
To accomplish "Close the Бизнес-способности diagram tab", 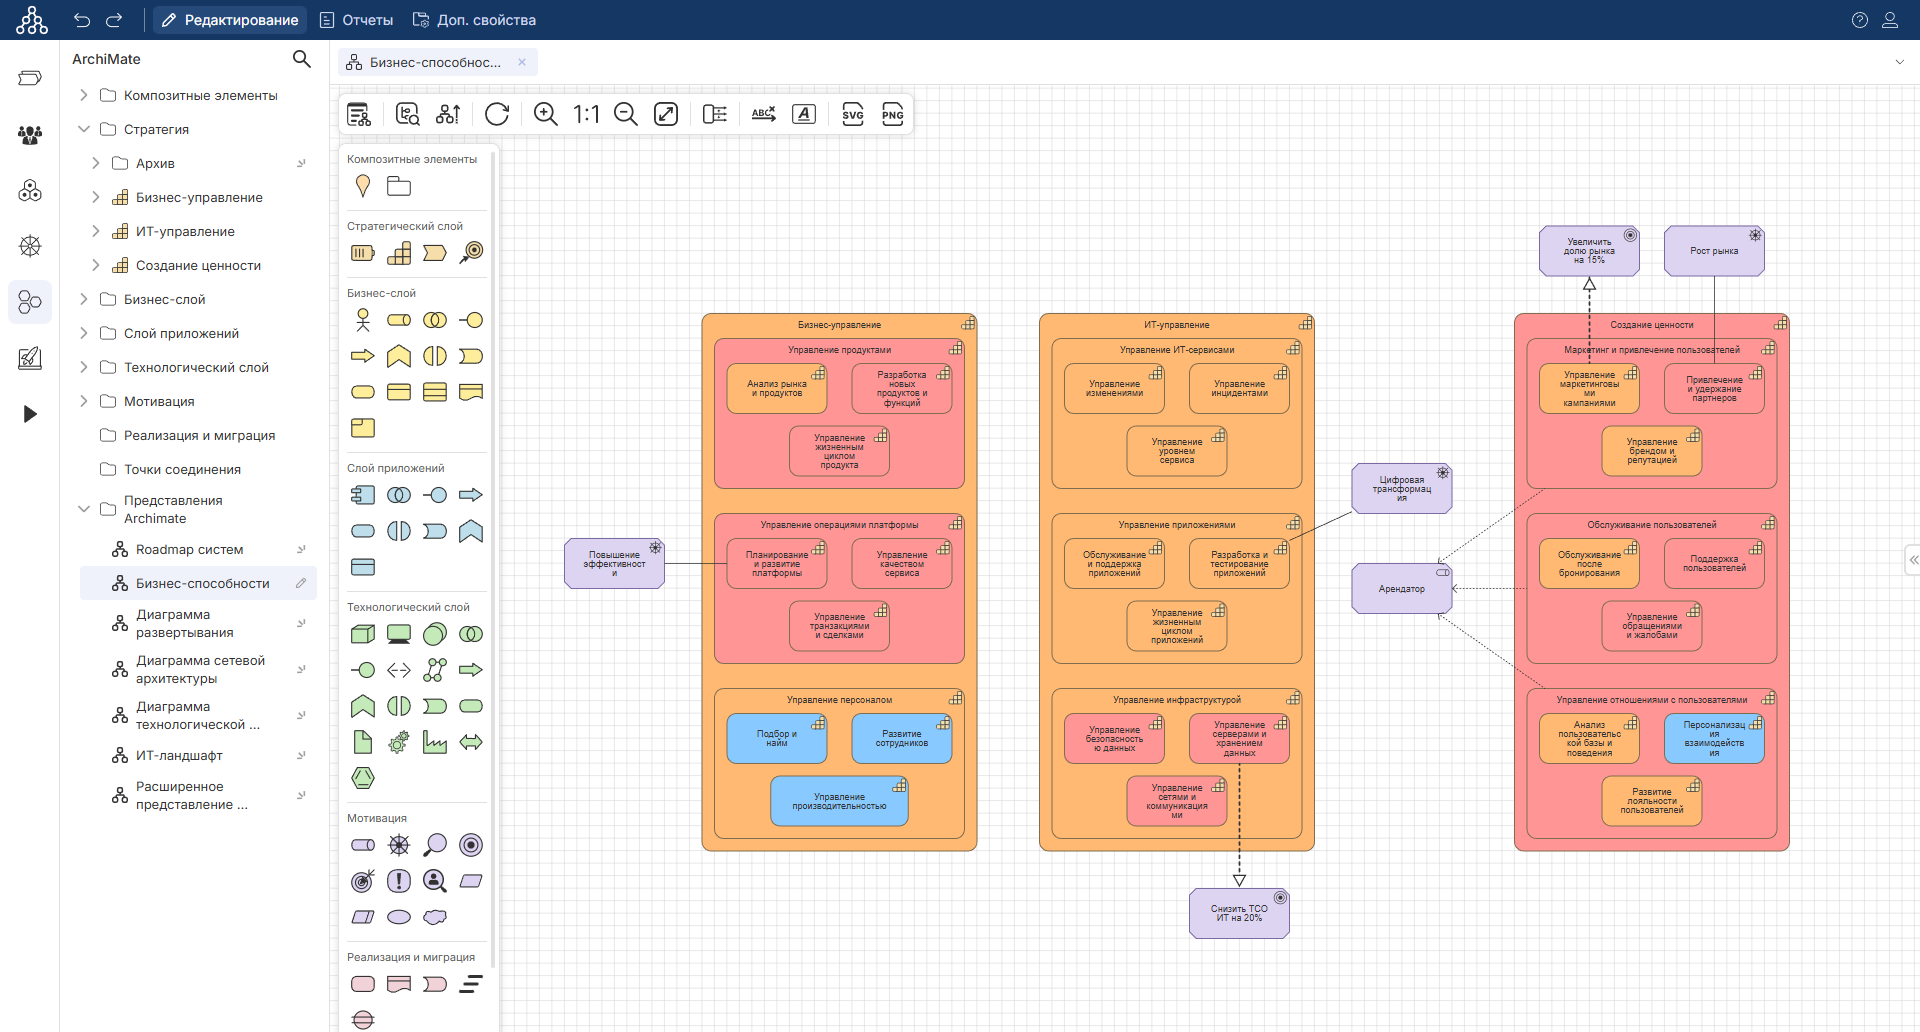I will (522, 62).
